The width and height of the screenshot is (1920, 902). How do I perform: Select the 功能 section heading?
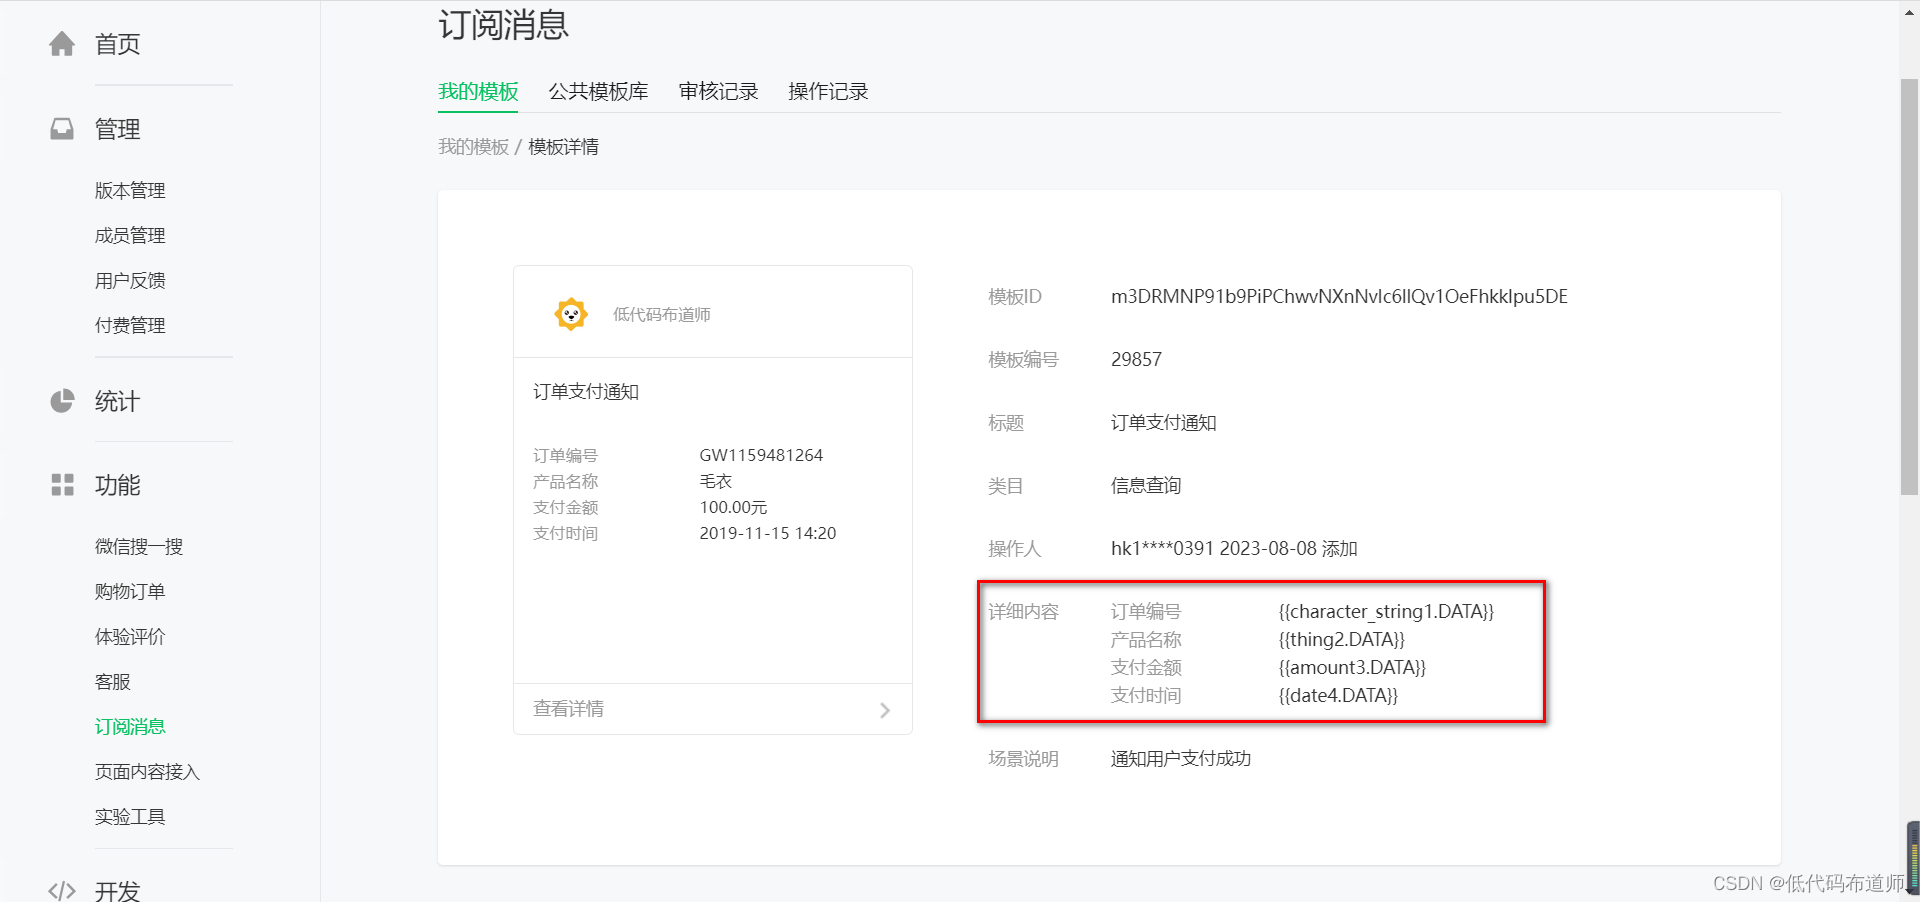117,485
